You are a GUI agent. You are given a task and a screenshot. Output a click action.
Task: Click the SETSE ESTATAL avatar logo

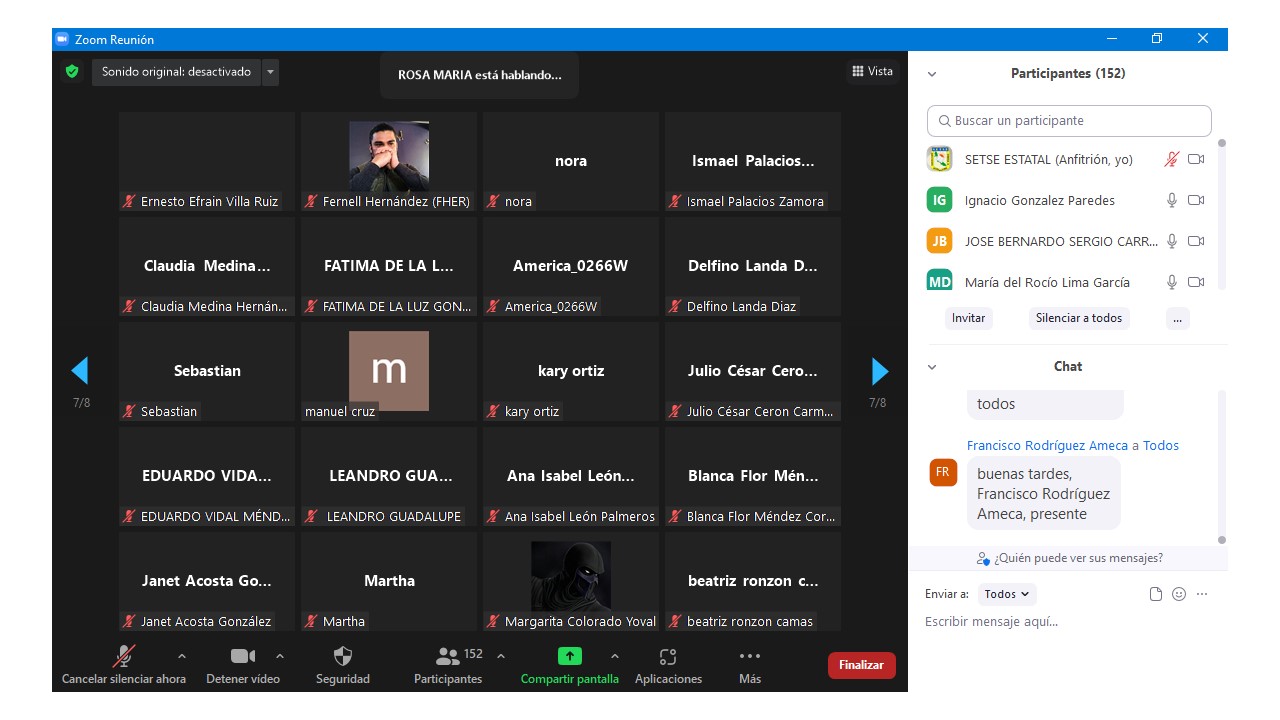[x=939, y=159]
